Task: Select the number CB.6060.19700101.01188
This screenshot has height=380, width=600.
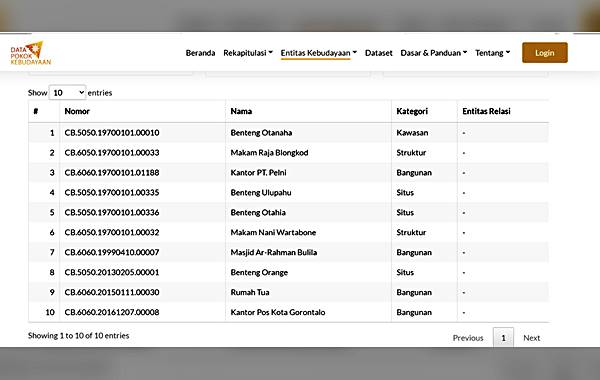Action: point(112,173)
